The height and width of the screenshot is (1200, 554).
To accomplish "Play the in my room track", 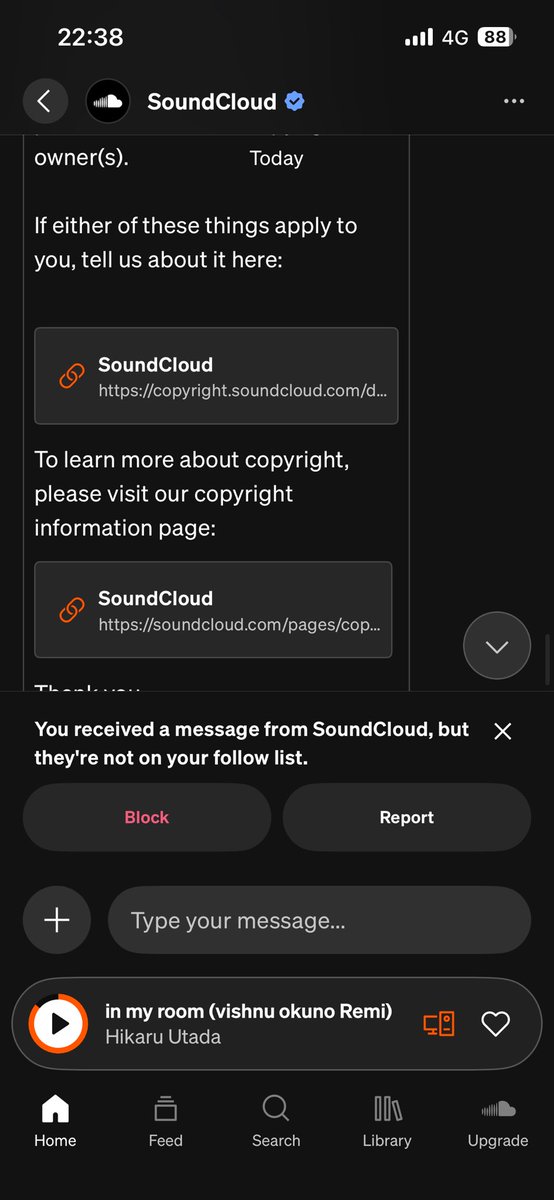I will (x=58, y=1024).
